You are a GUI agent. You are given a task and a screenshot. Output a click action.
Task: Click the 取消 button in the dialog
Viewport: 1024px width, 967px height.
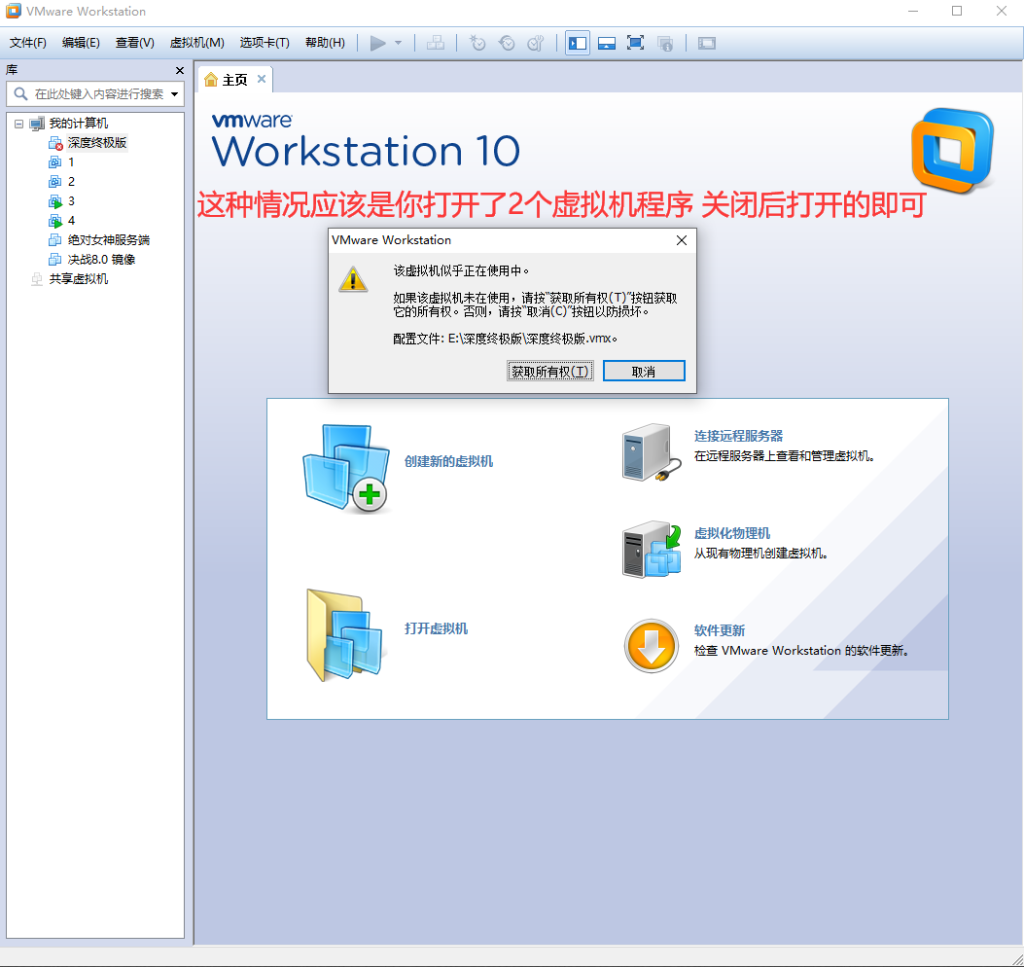coord(644,372)
